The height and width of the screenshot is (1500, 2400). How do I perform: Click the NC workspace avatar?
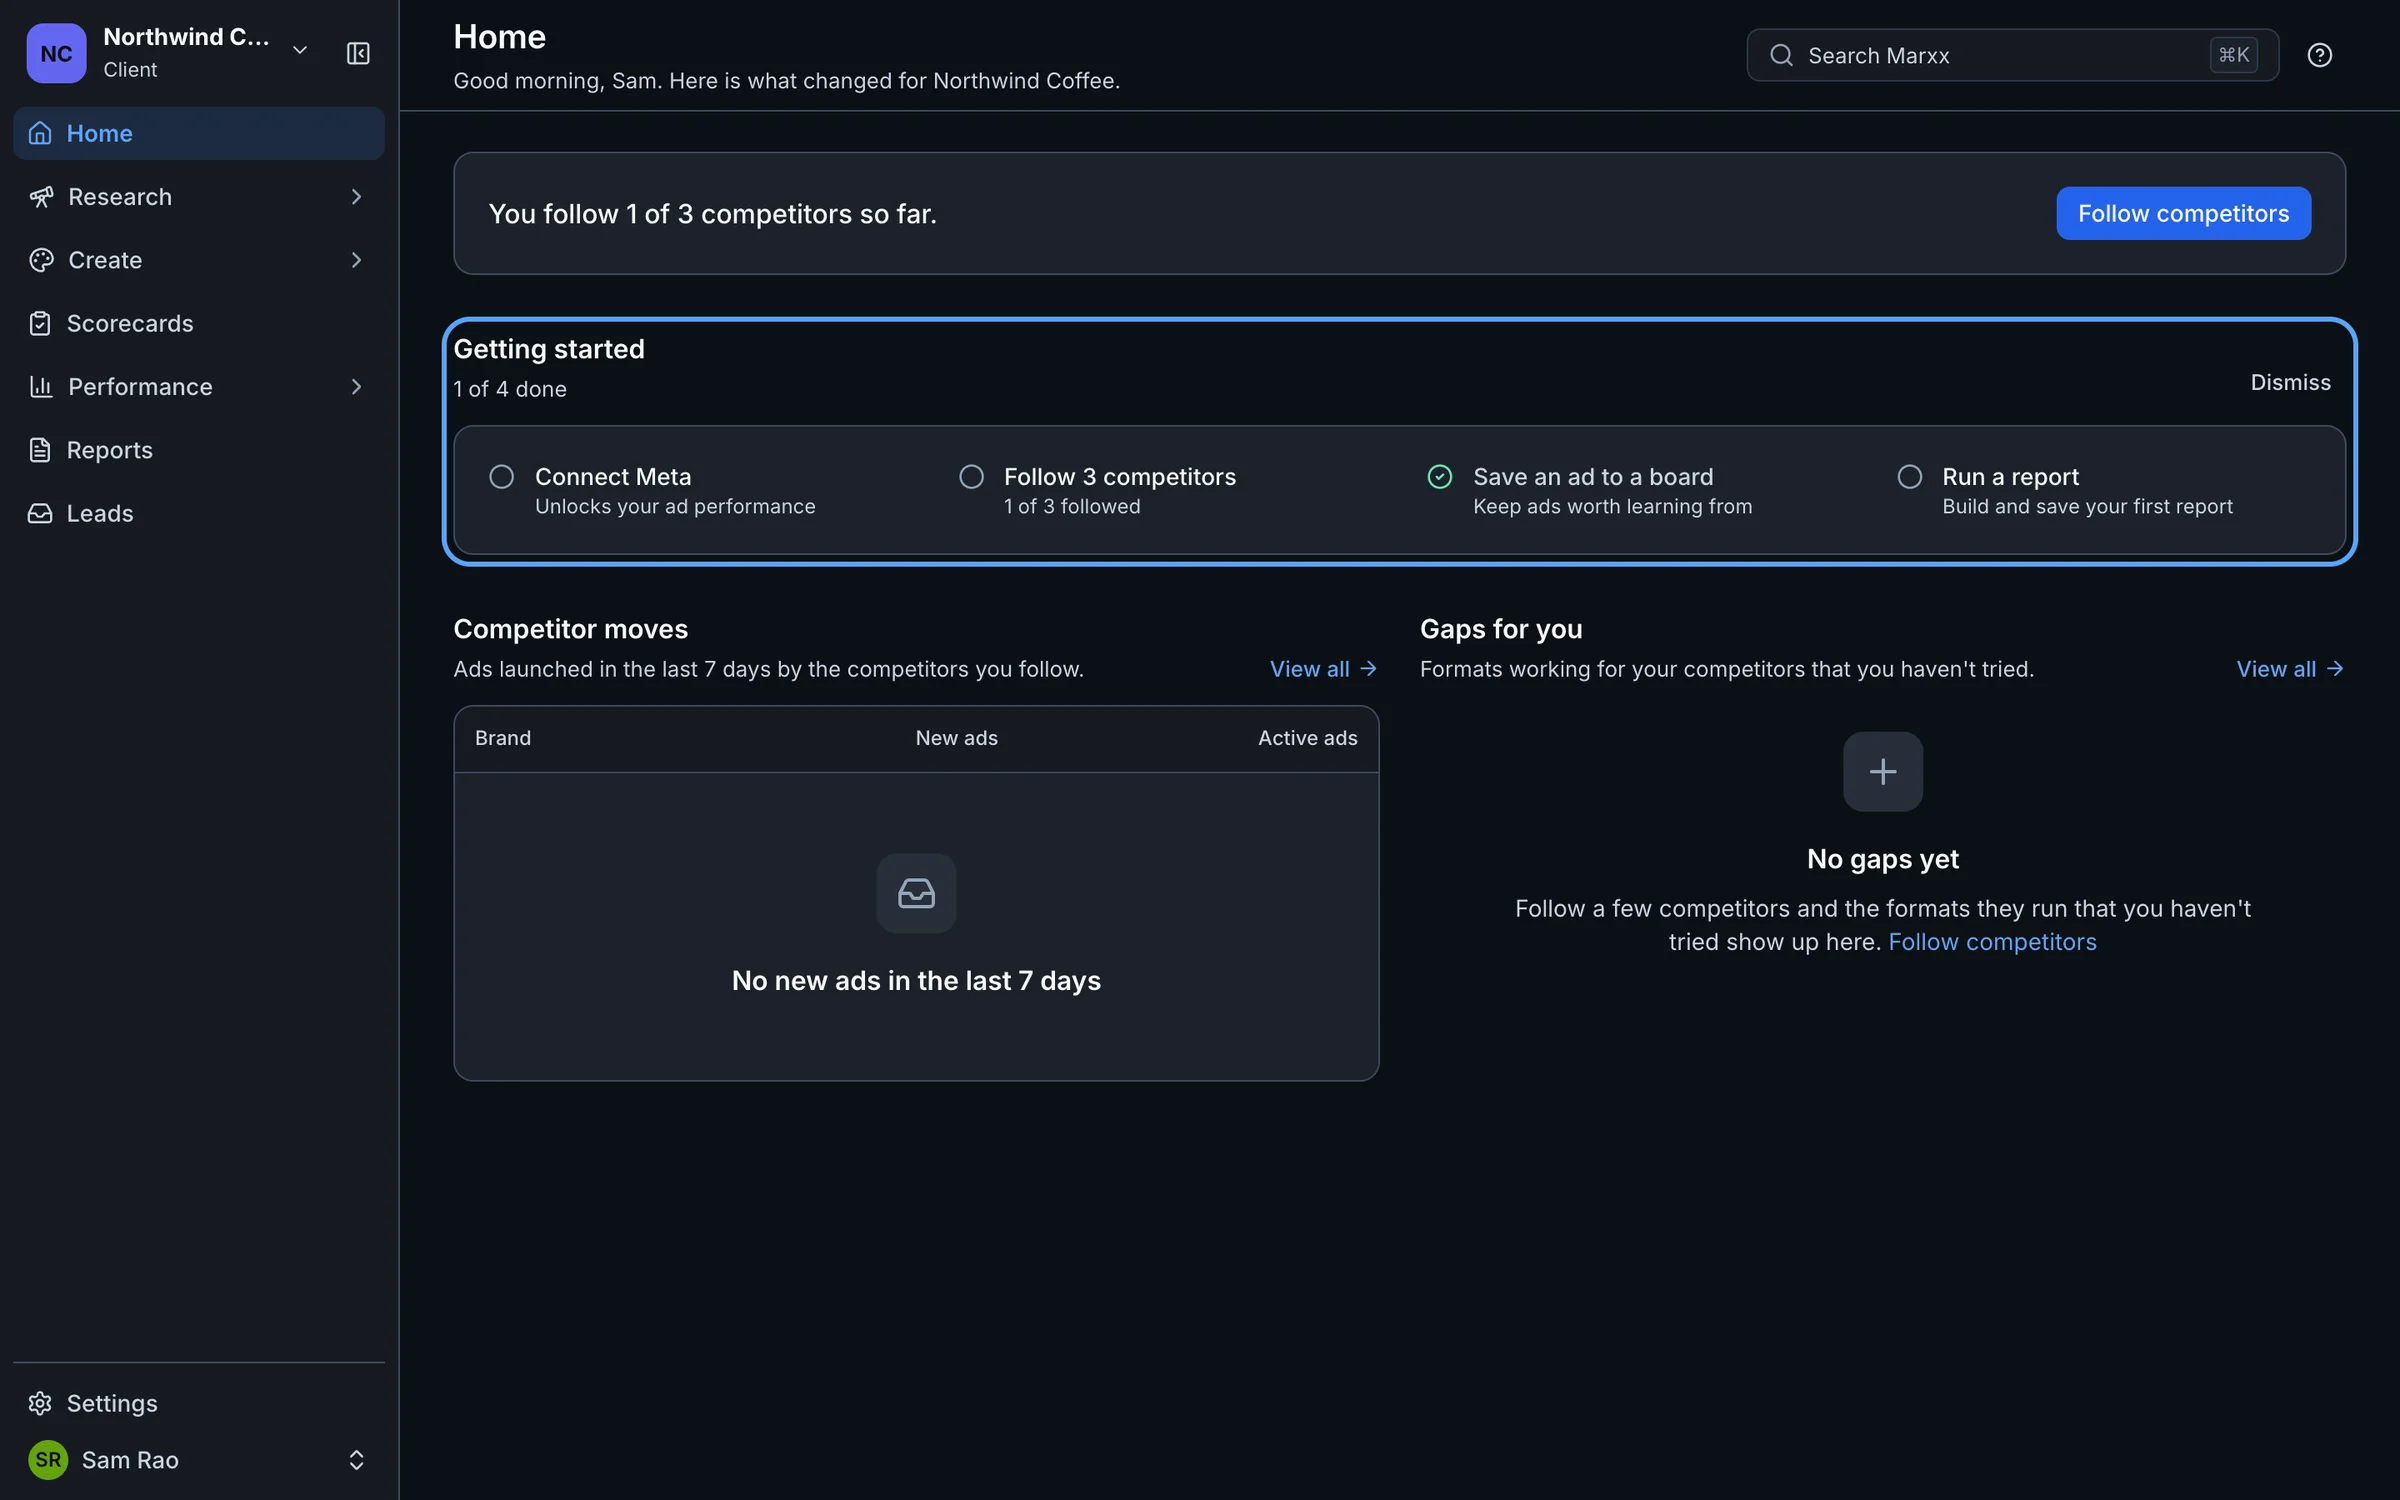pyautogui.click(x=56, y=53)
